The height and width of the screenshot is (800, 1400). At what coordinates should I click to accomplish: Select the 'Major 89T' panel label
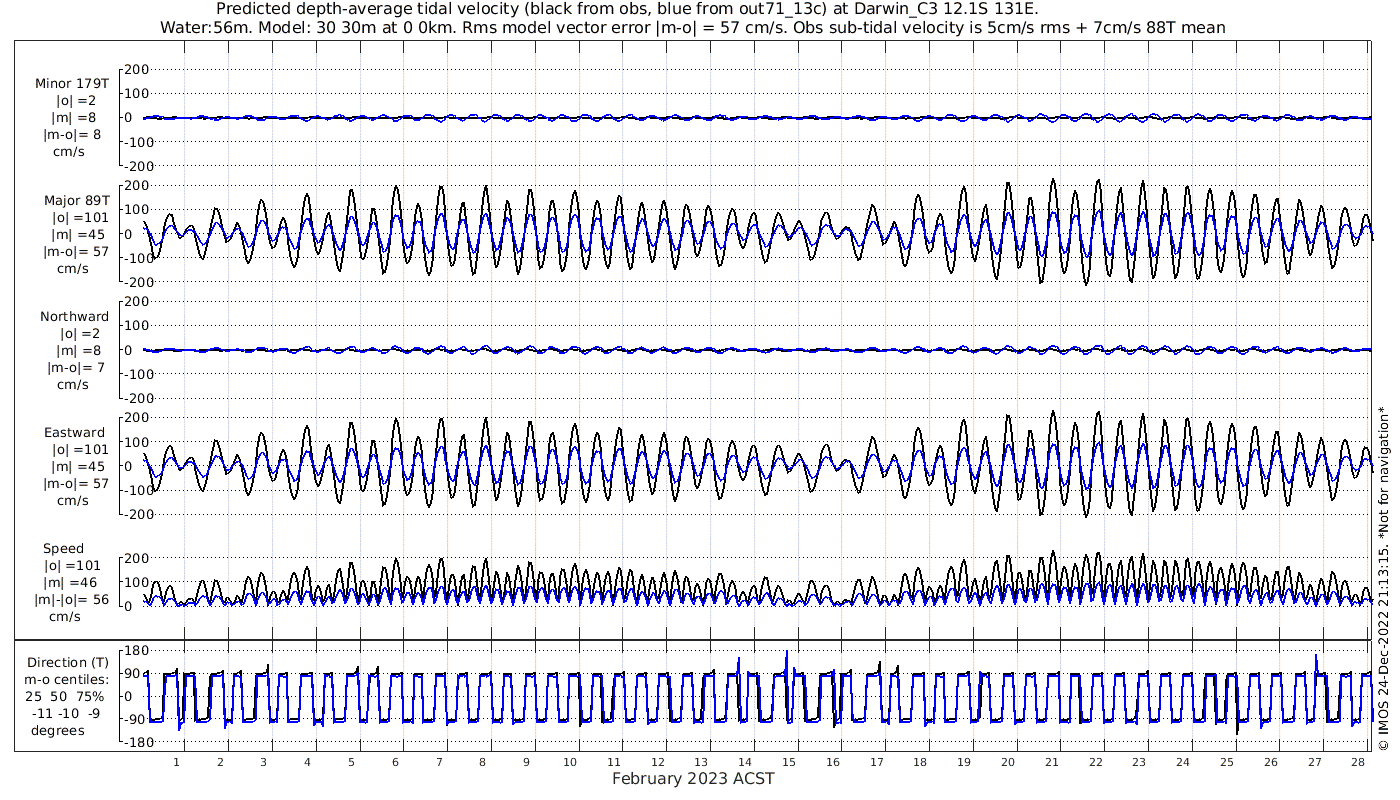click(x=76, y=201)
